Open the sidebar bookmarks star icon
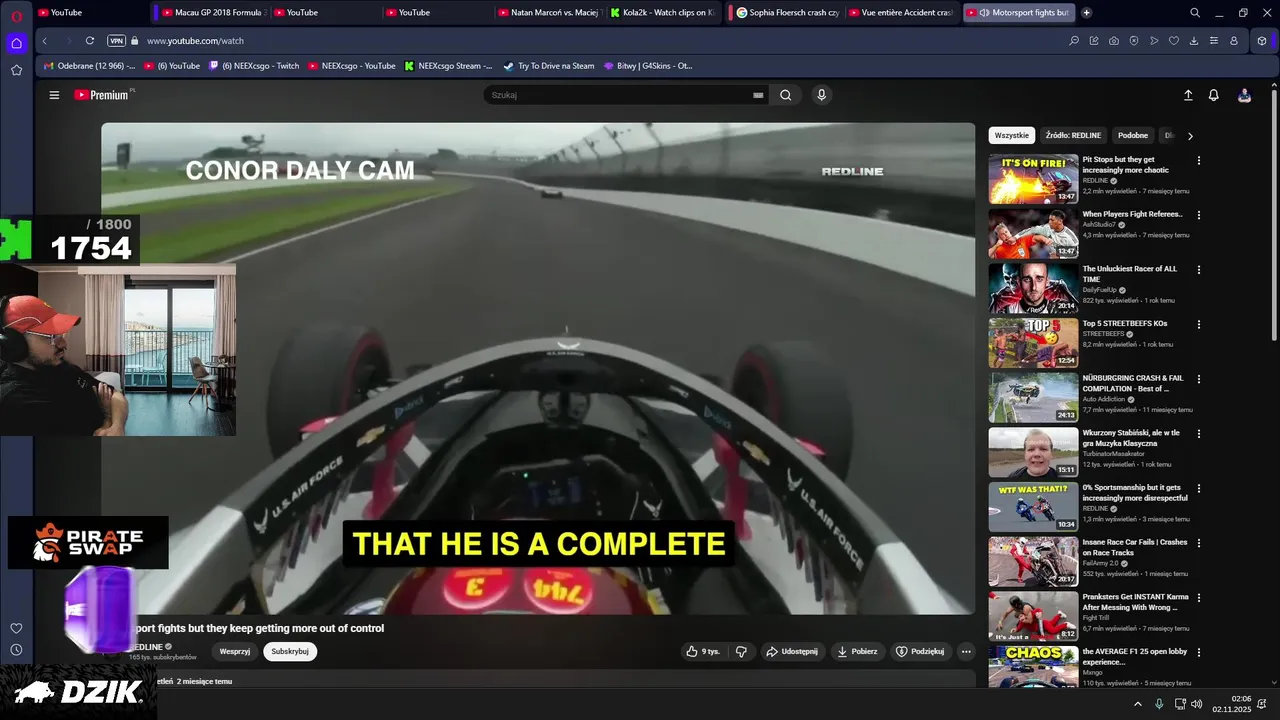This screenshot has width=1280, height=720. tap(16, 70)
